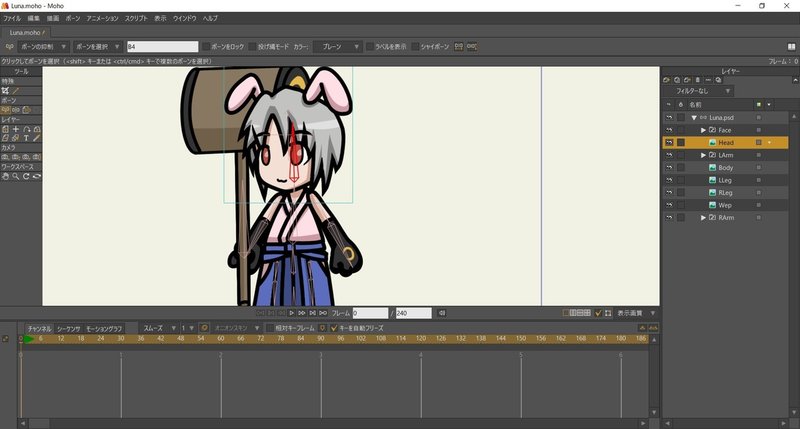Click the Delete Layer trash icon
This screenshot has height=429, width=800.
[x=698, y=80]
